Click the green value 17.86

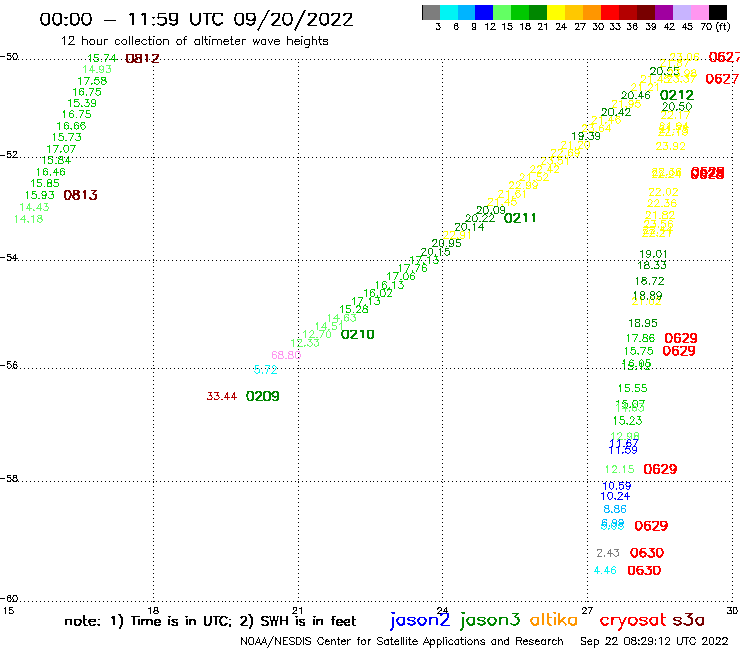click(x=640, y=338)
